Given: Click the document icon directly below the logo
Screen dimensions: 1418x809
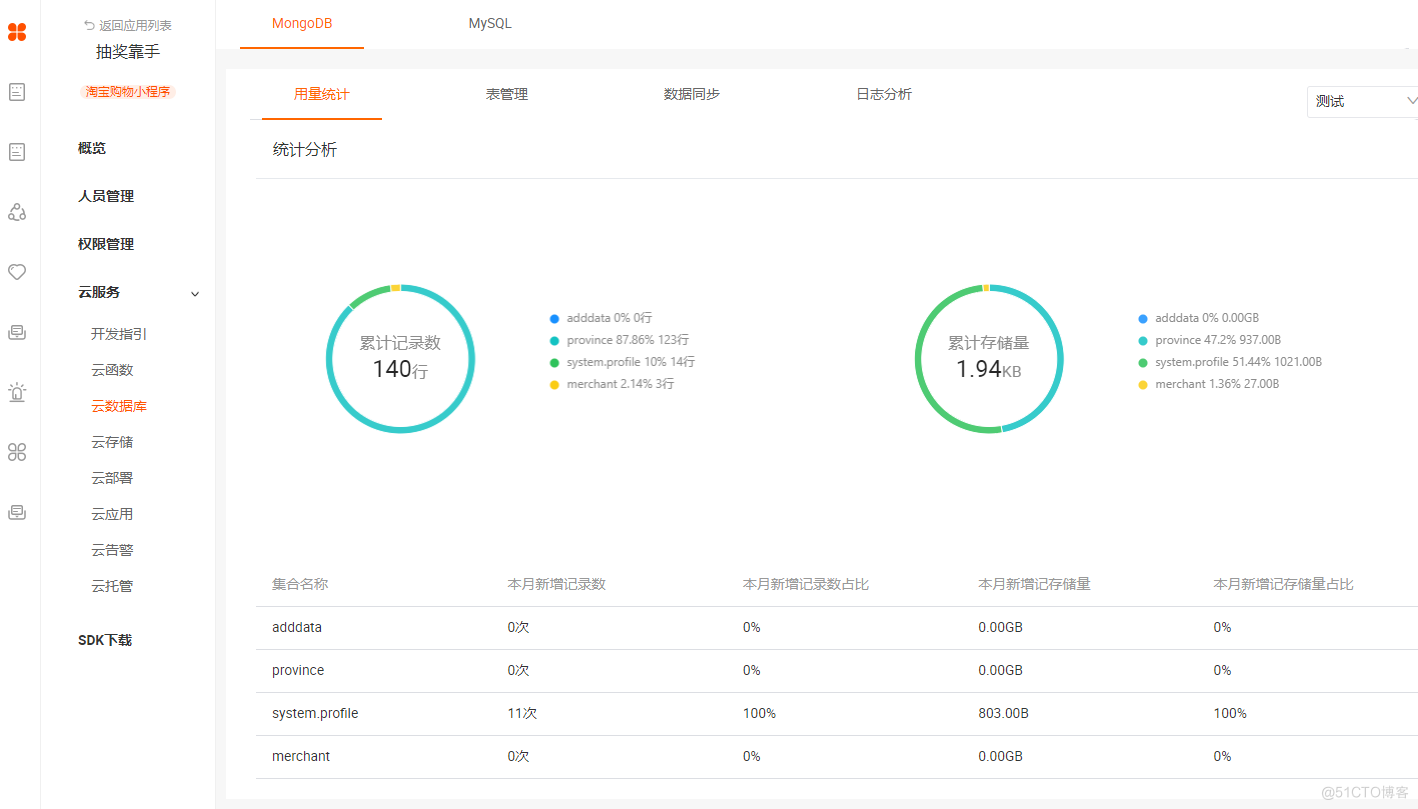Looking at the screenshot, I should [17, 92].
